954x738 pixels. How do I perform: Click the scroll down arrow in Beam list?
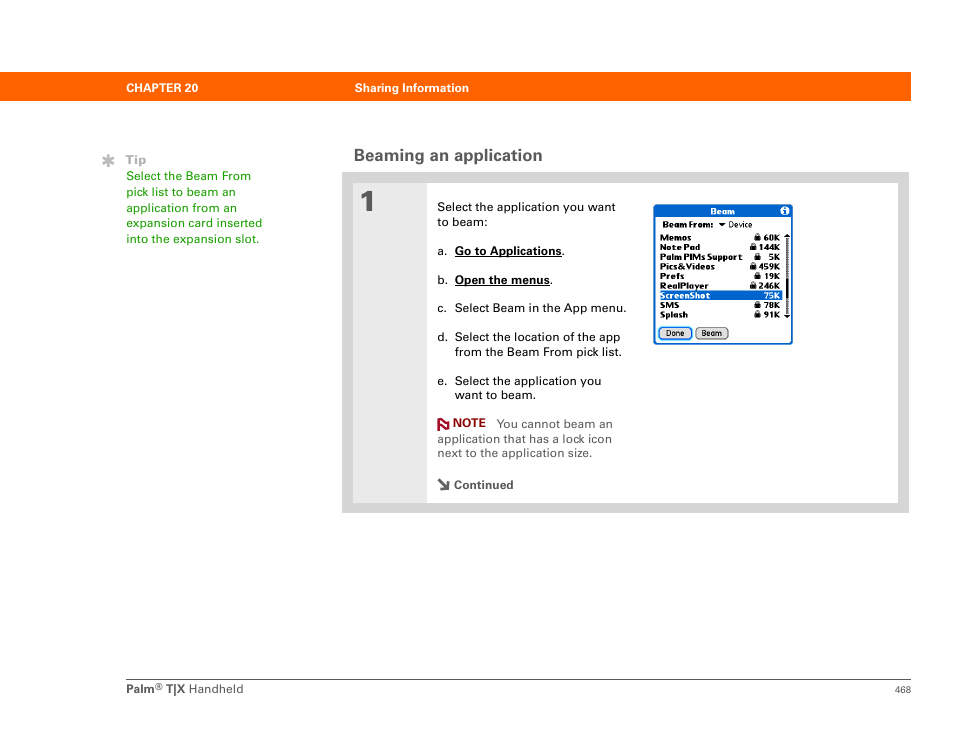tap(787, 316)
